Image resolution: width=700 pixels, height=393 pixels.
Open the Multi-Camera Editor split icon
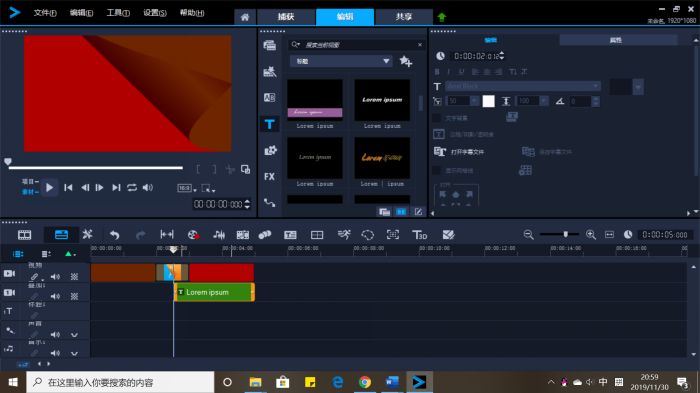(x=317, y=235)
